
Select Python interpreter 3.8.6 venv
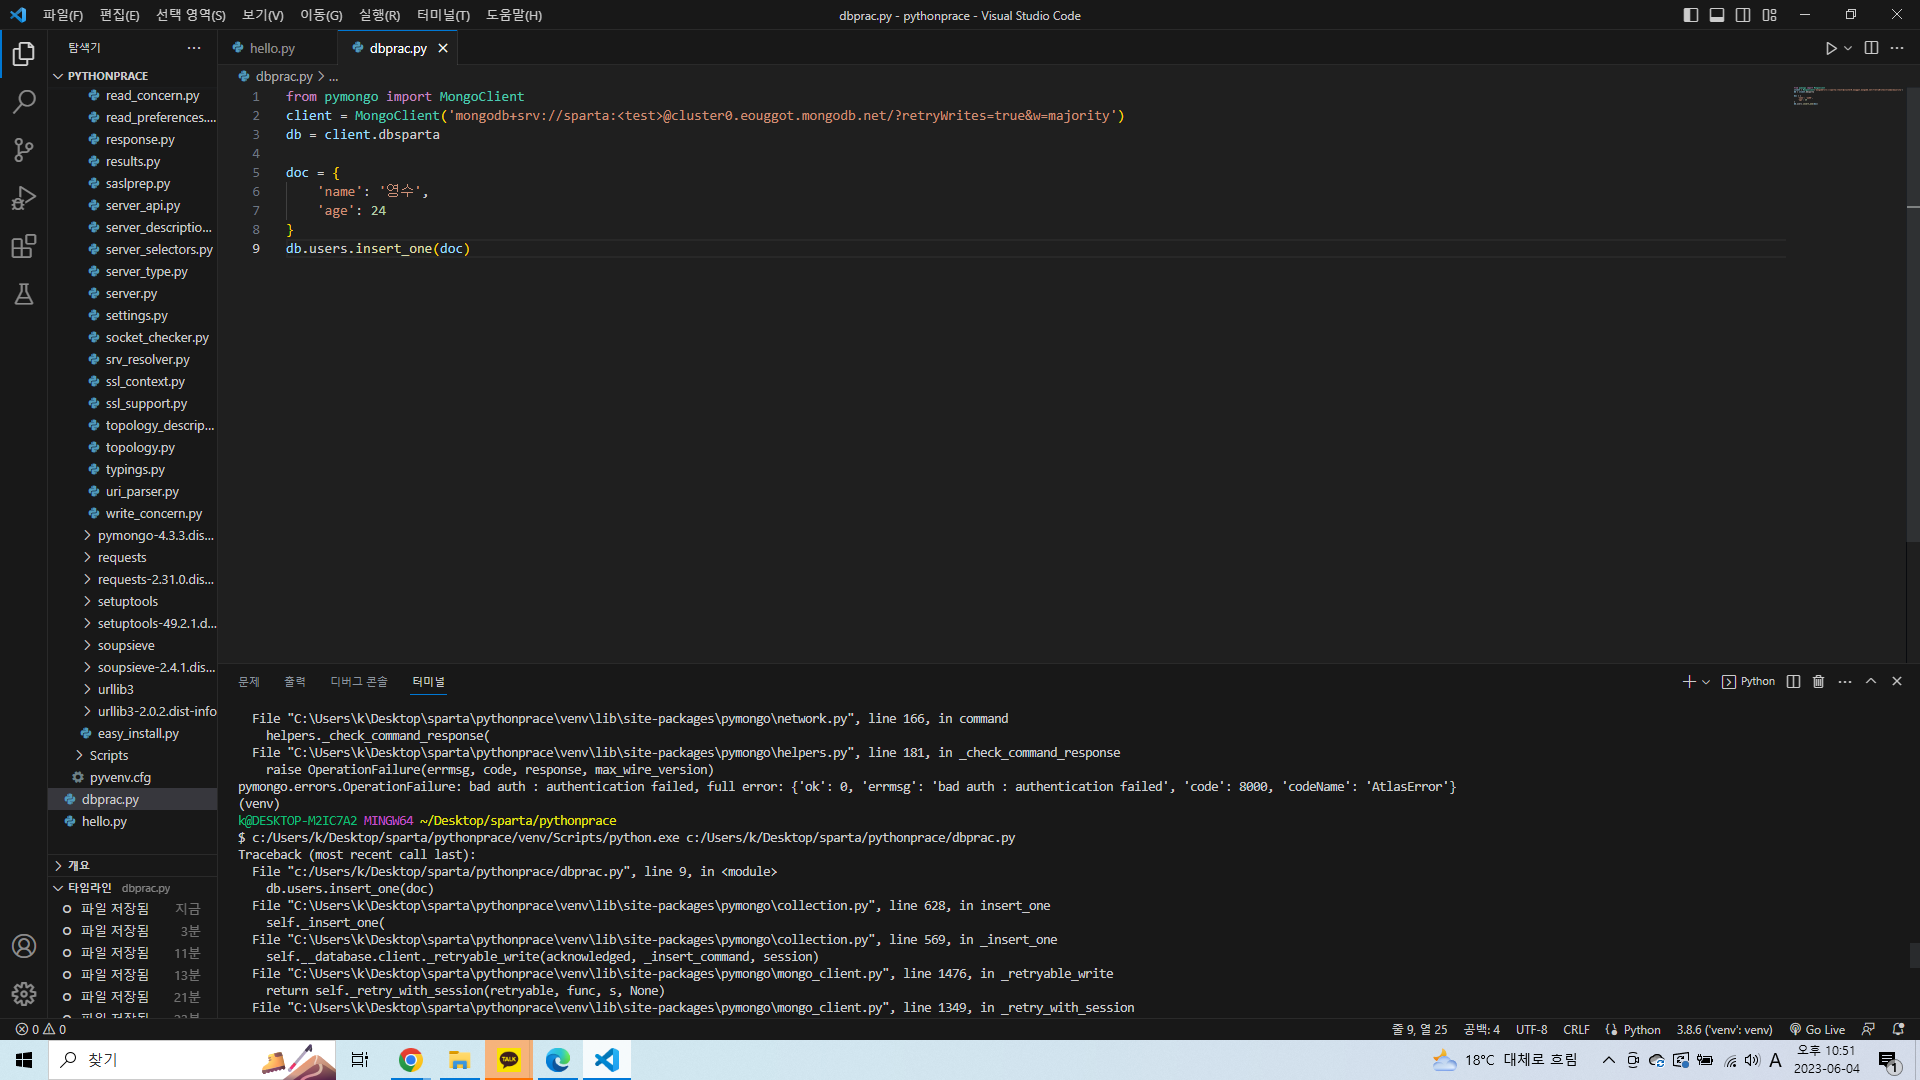coord(1724,1029)
